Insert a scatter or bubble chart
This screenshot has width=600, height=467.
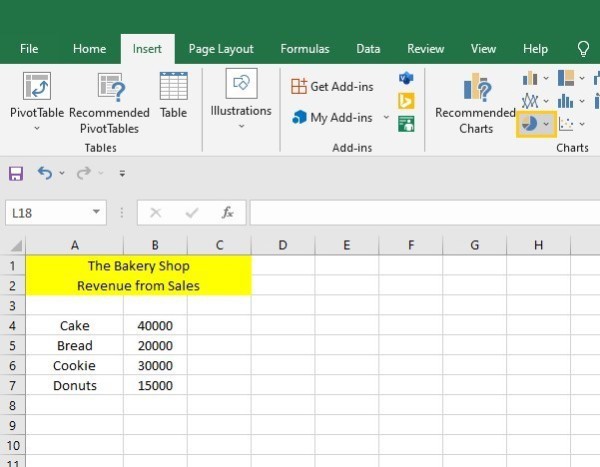pyautogui.click(x=566, y=124)
